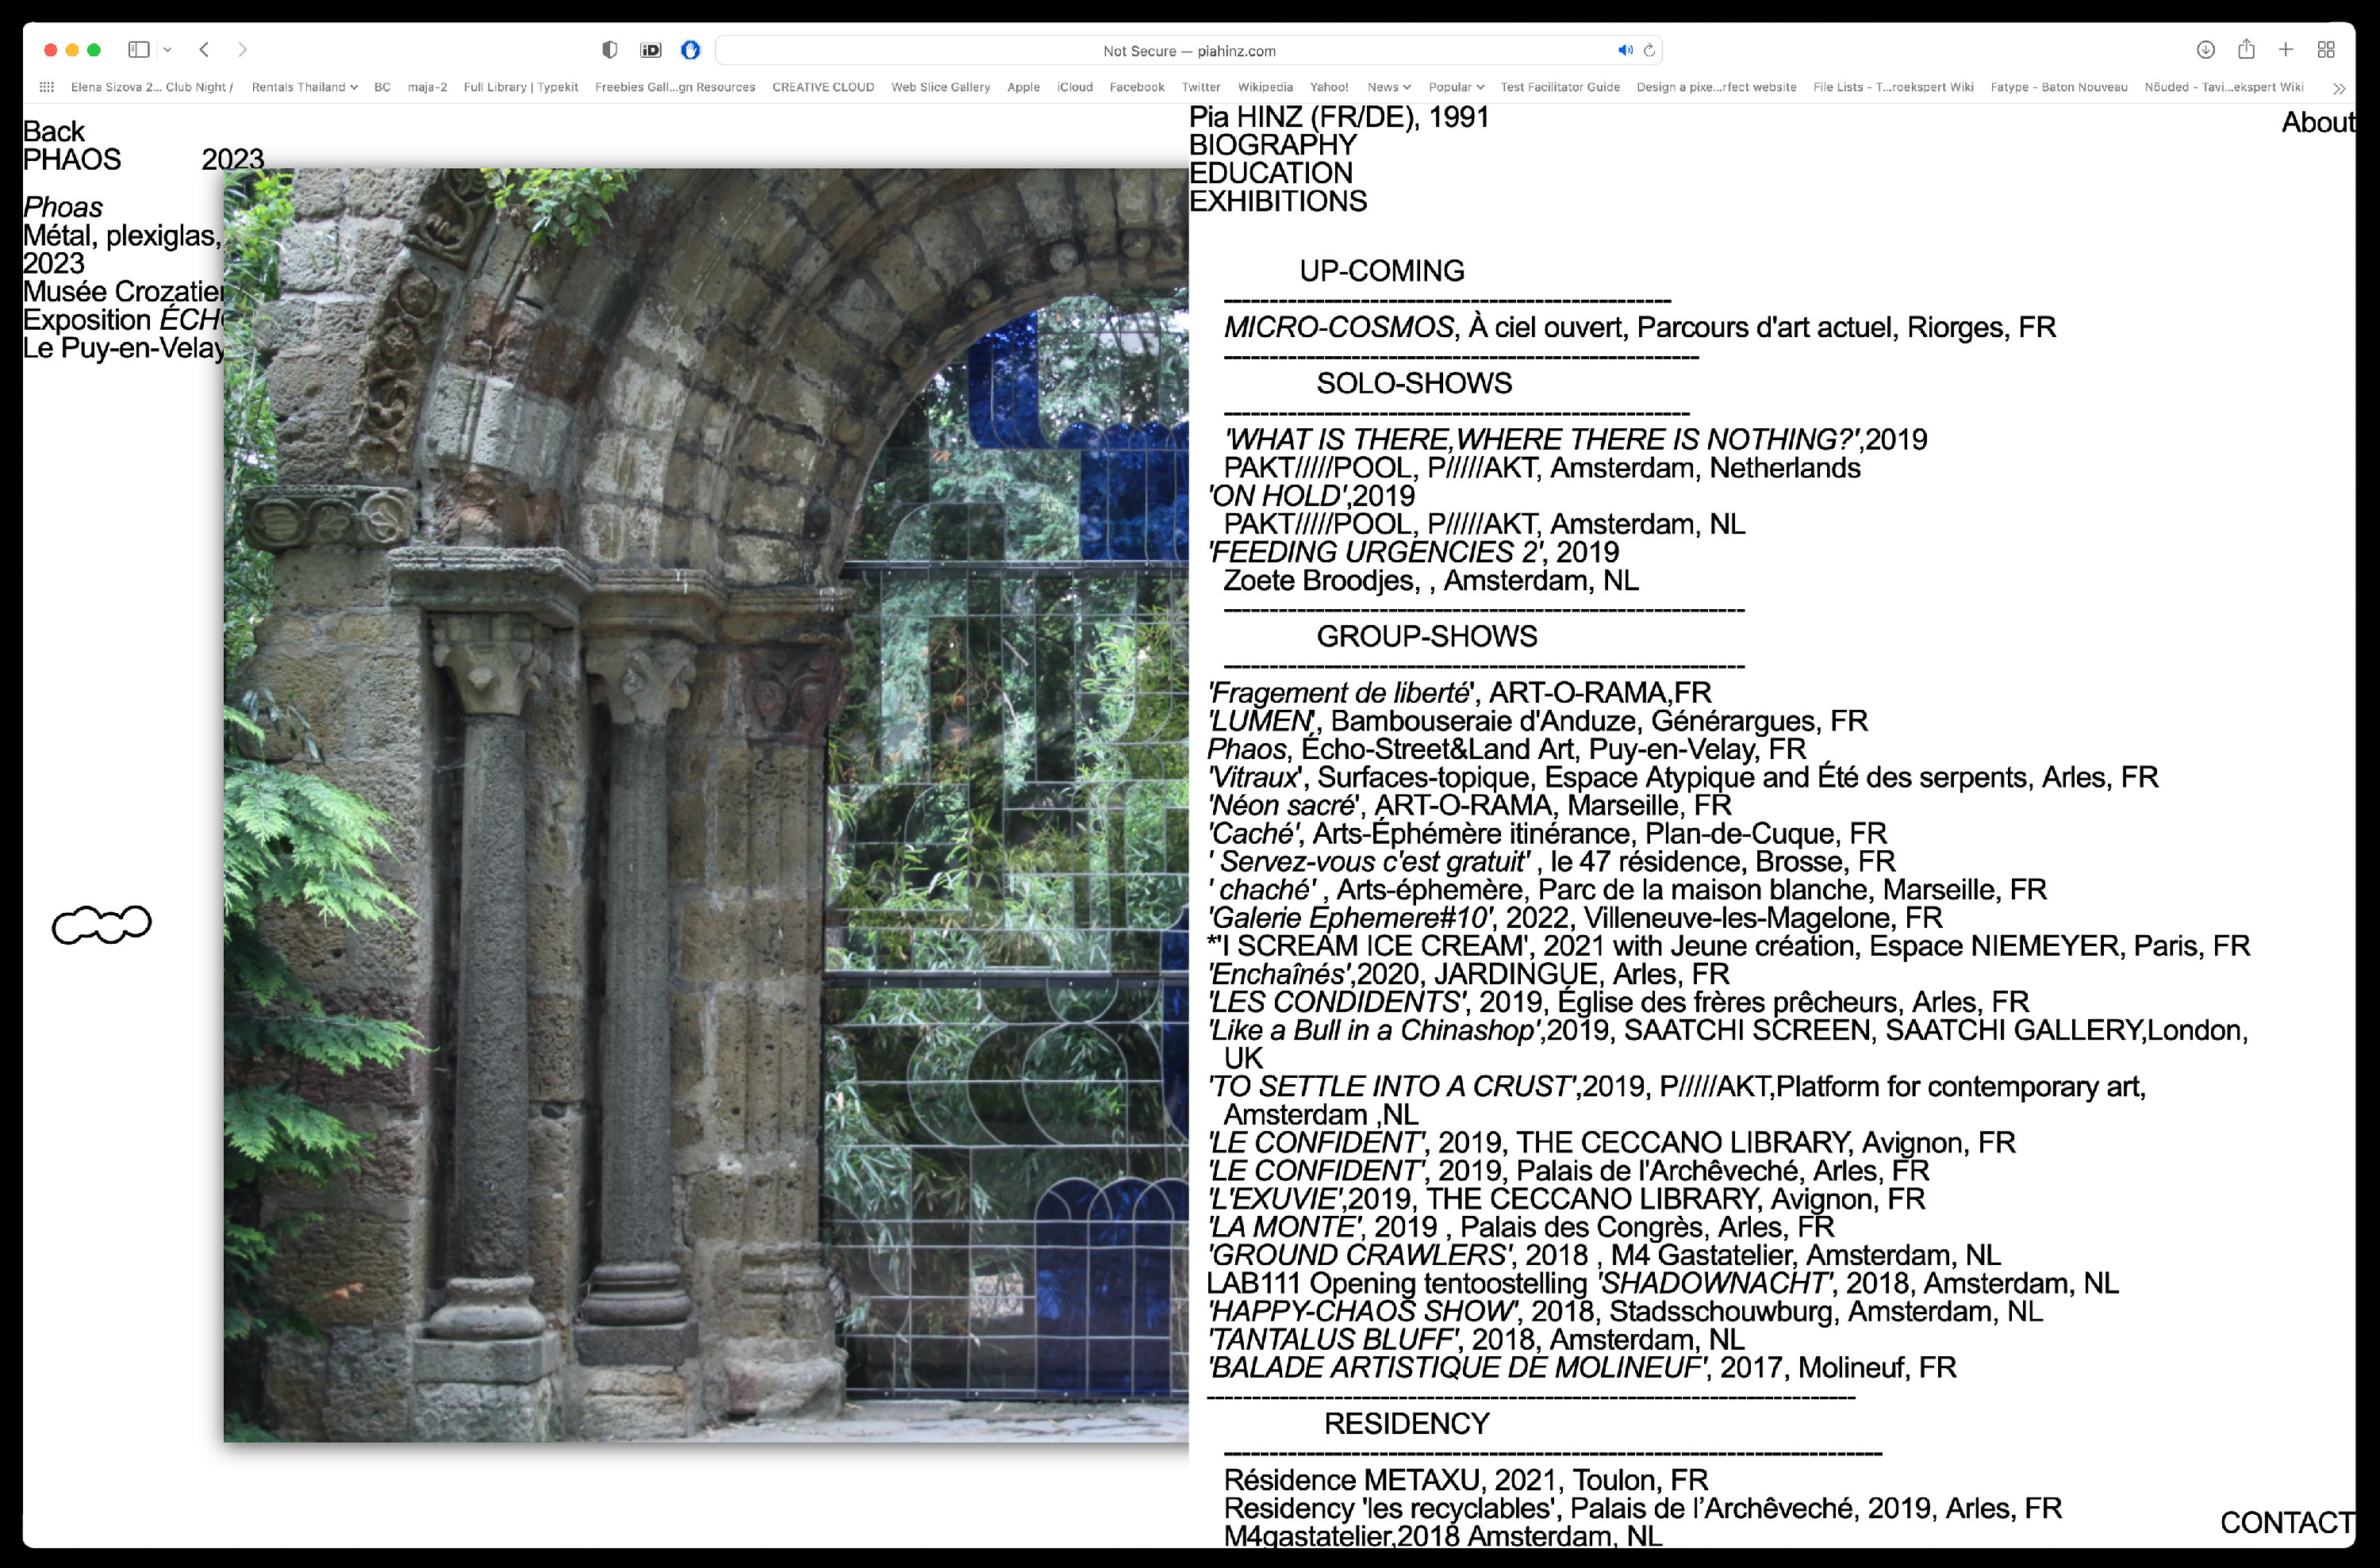Click the iD extension icon
This screenshot has width=2380, height=1568.
651,50
